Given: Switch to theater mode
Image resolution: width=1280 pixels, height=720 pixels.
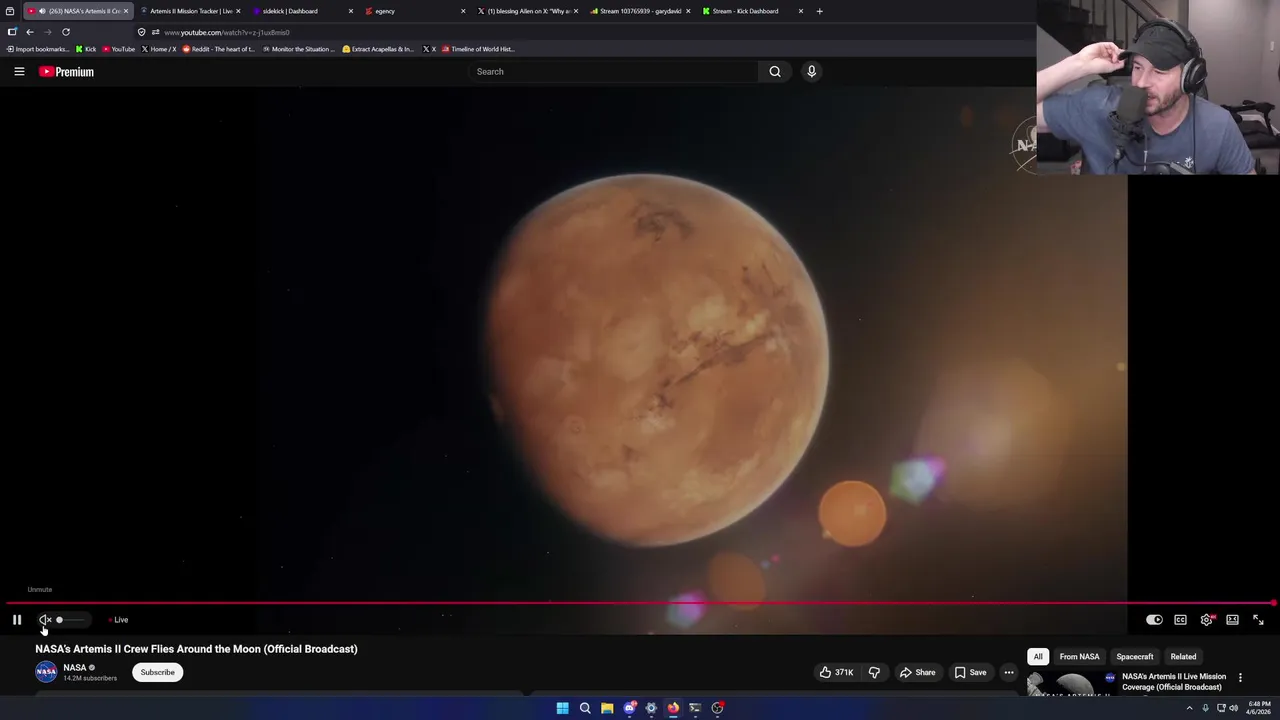Looking at the screenshot, I should click(x=1232, y=620).
